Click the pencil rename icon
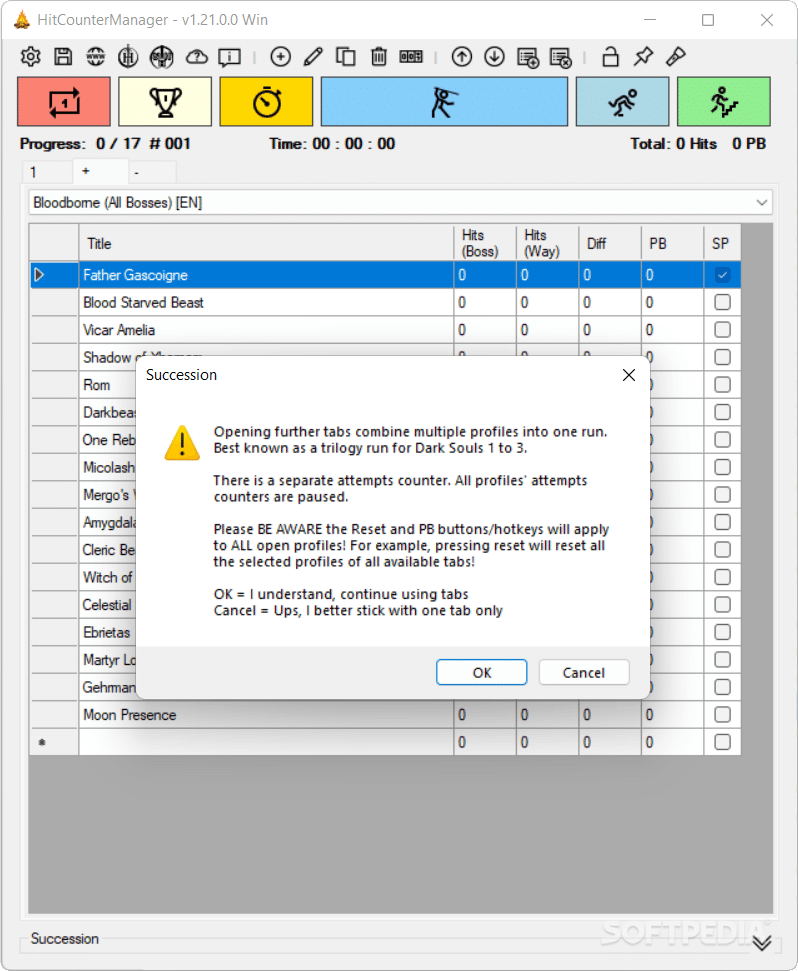Image resolution: width=798 pixels, height=971 pixels. coord(313,57)
